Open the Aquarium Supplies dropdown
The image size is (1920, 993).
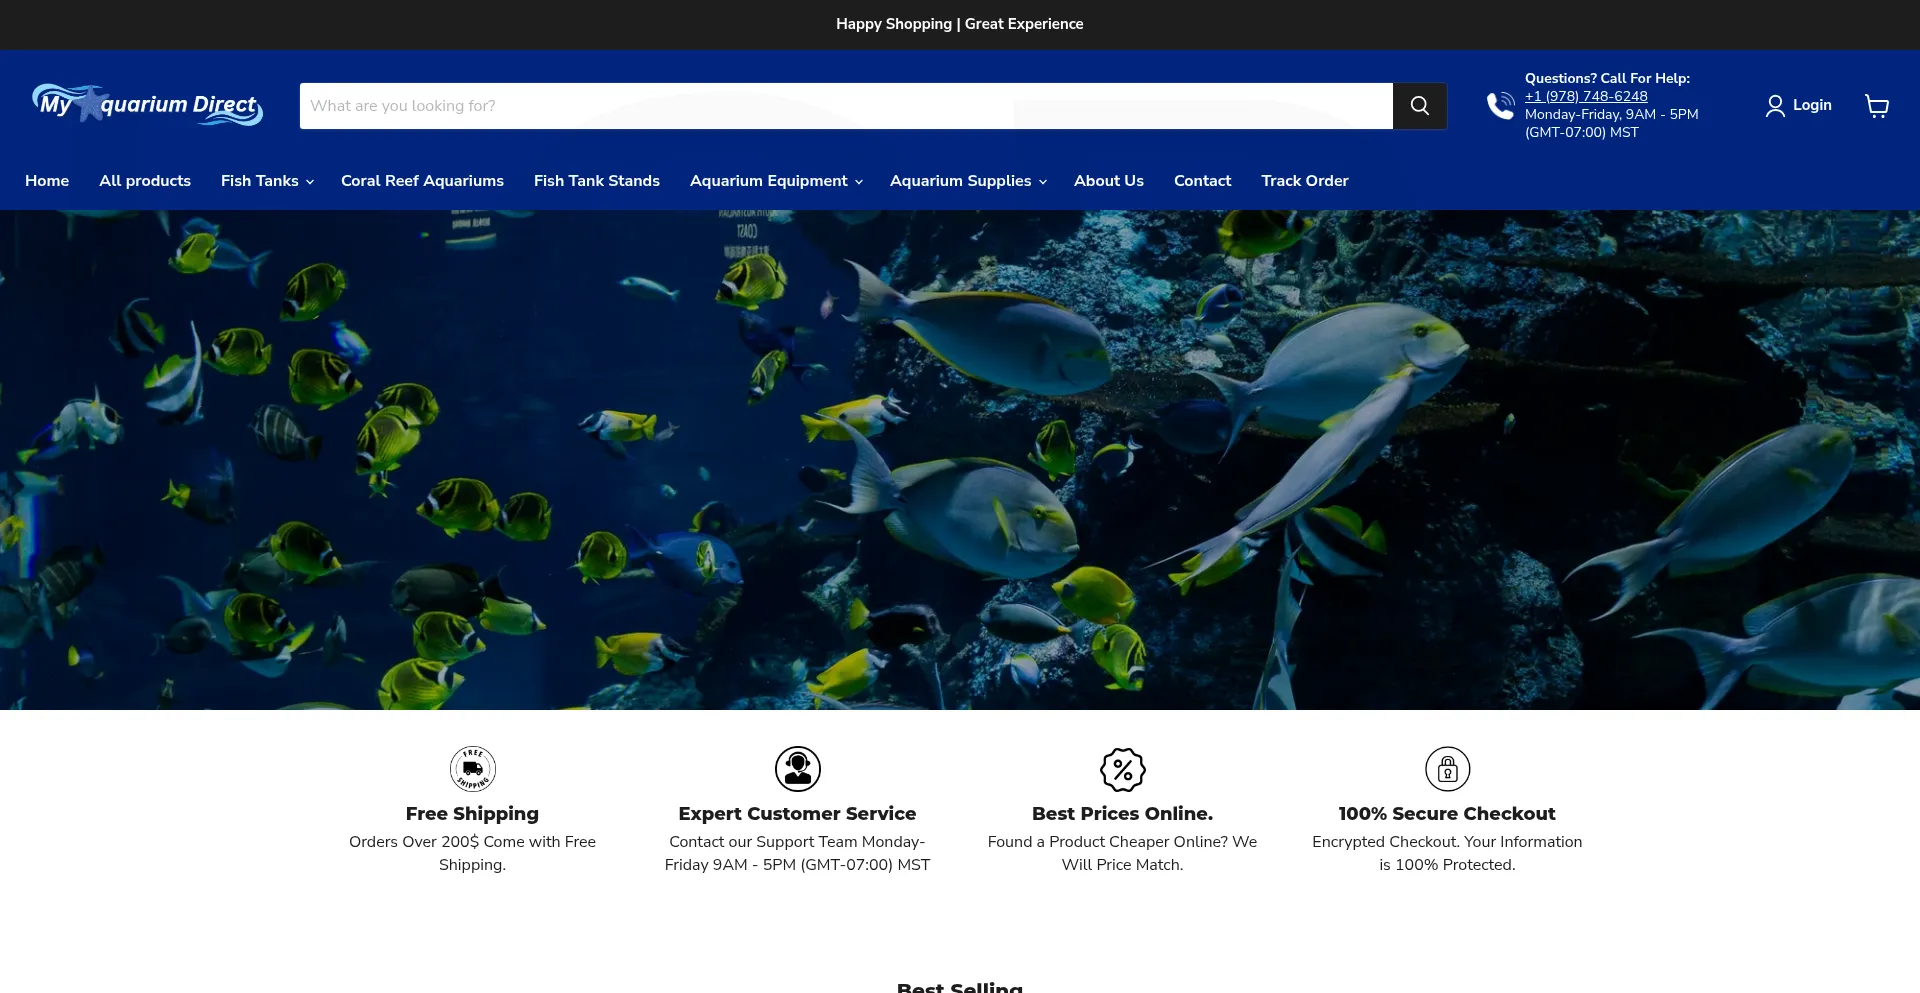tap(967, 181)
